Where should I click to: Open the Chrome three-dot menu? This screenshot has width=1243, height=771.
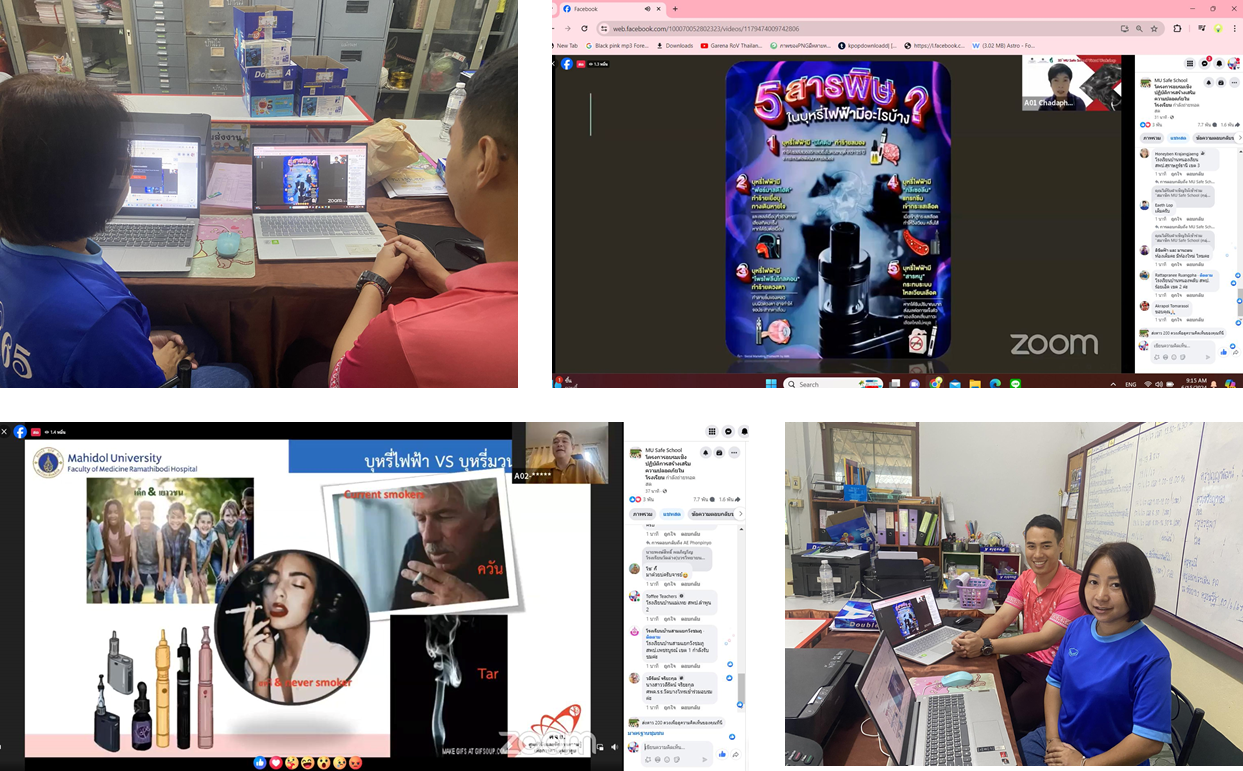1235,29
